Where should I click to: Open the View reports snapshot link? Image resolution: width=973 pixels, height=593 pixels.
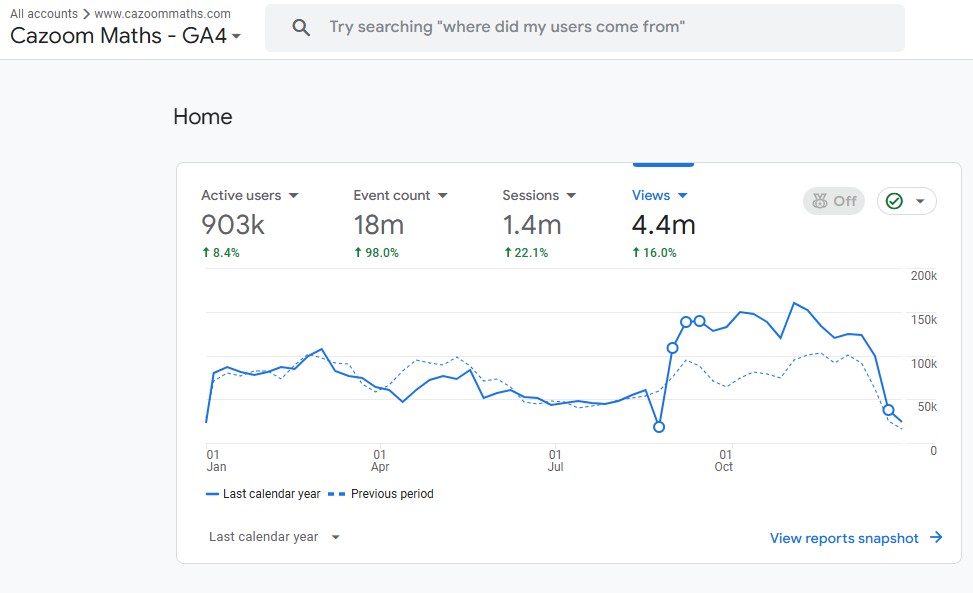click(x=856, y=538)
